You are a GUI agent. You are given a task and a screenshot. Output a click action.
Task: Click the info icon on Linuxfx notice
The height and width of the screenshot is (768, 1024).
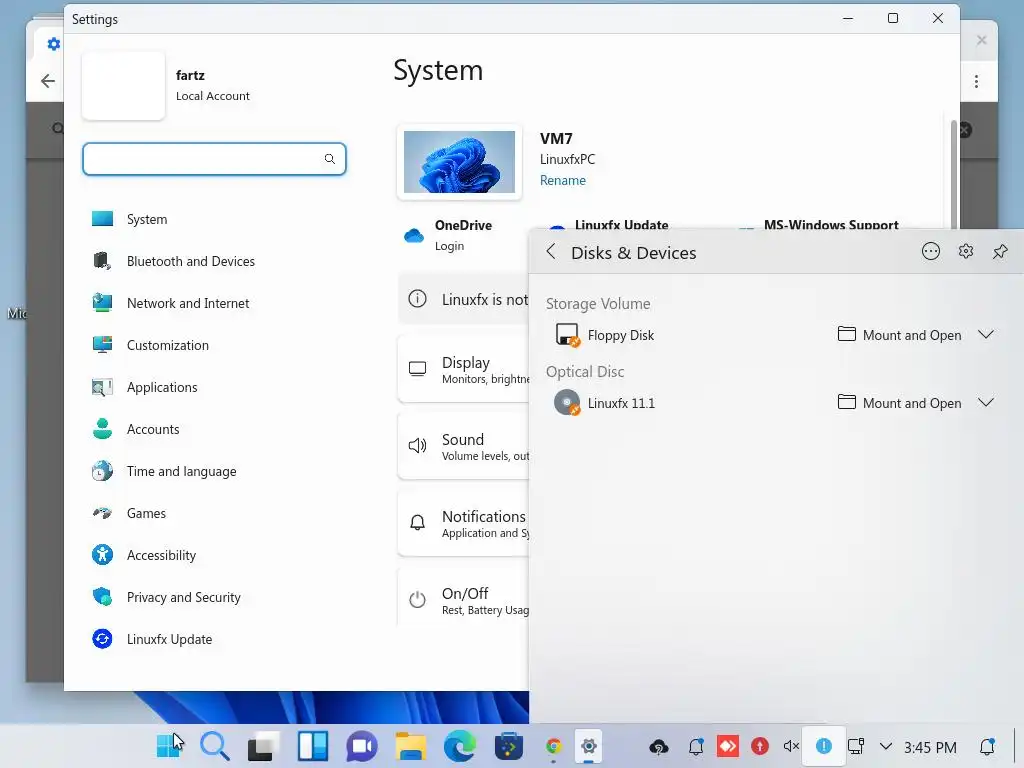(x=417, y=299)
